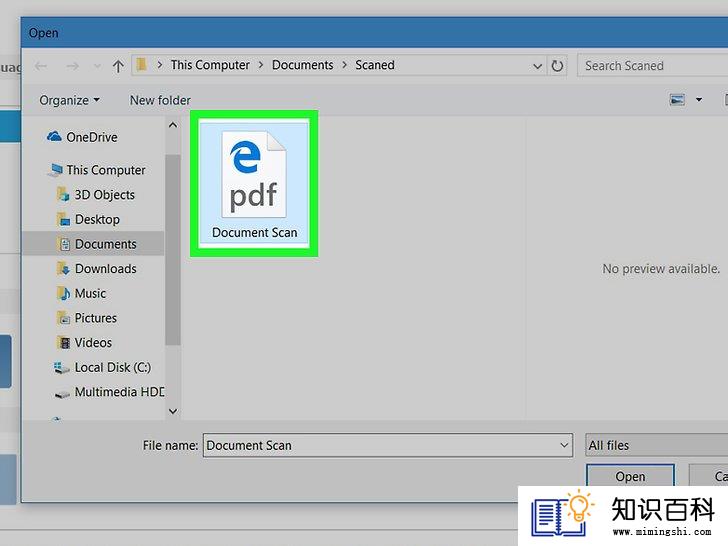Screen dimensions: 728x546
Task: Open Desktop folder in sidebar
Action: coord(98,219)
